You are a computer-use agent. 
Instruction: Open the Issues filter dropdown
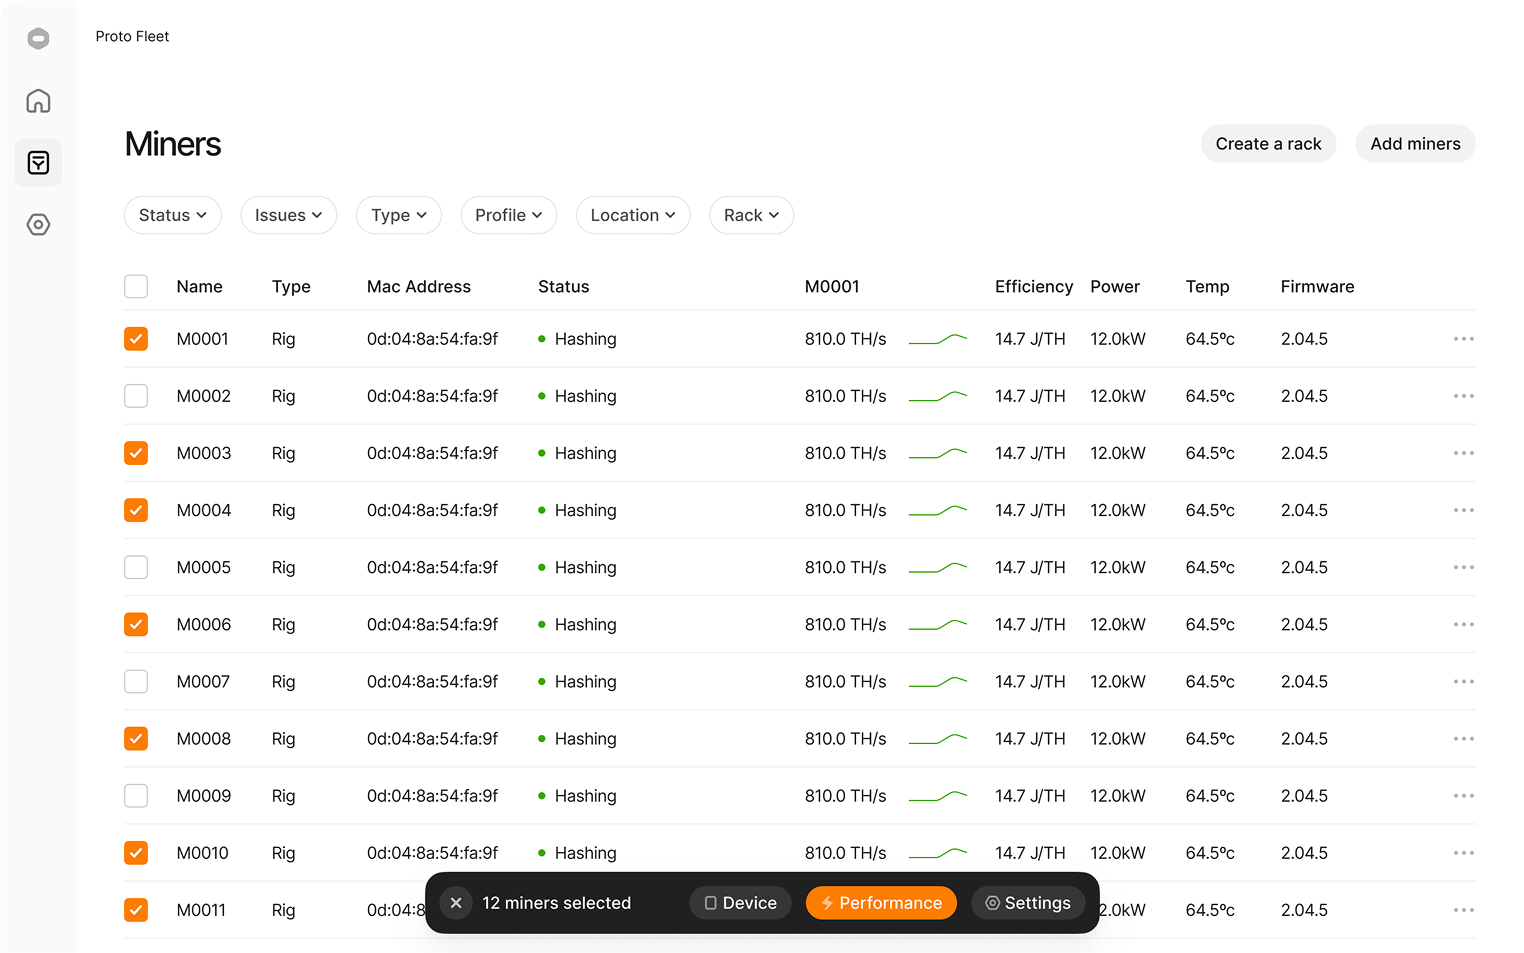tap(289, 215)
